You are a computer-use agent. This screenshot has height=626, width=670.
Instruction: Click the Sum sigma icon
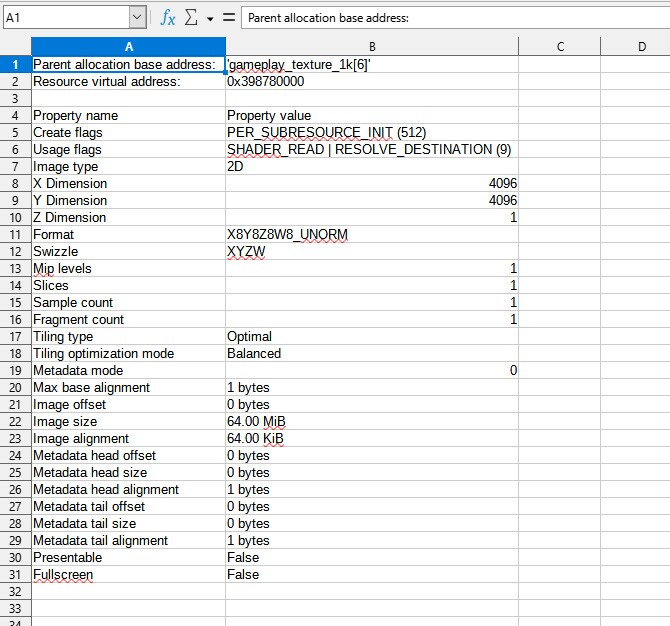(x=191, y=18)
